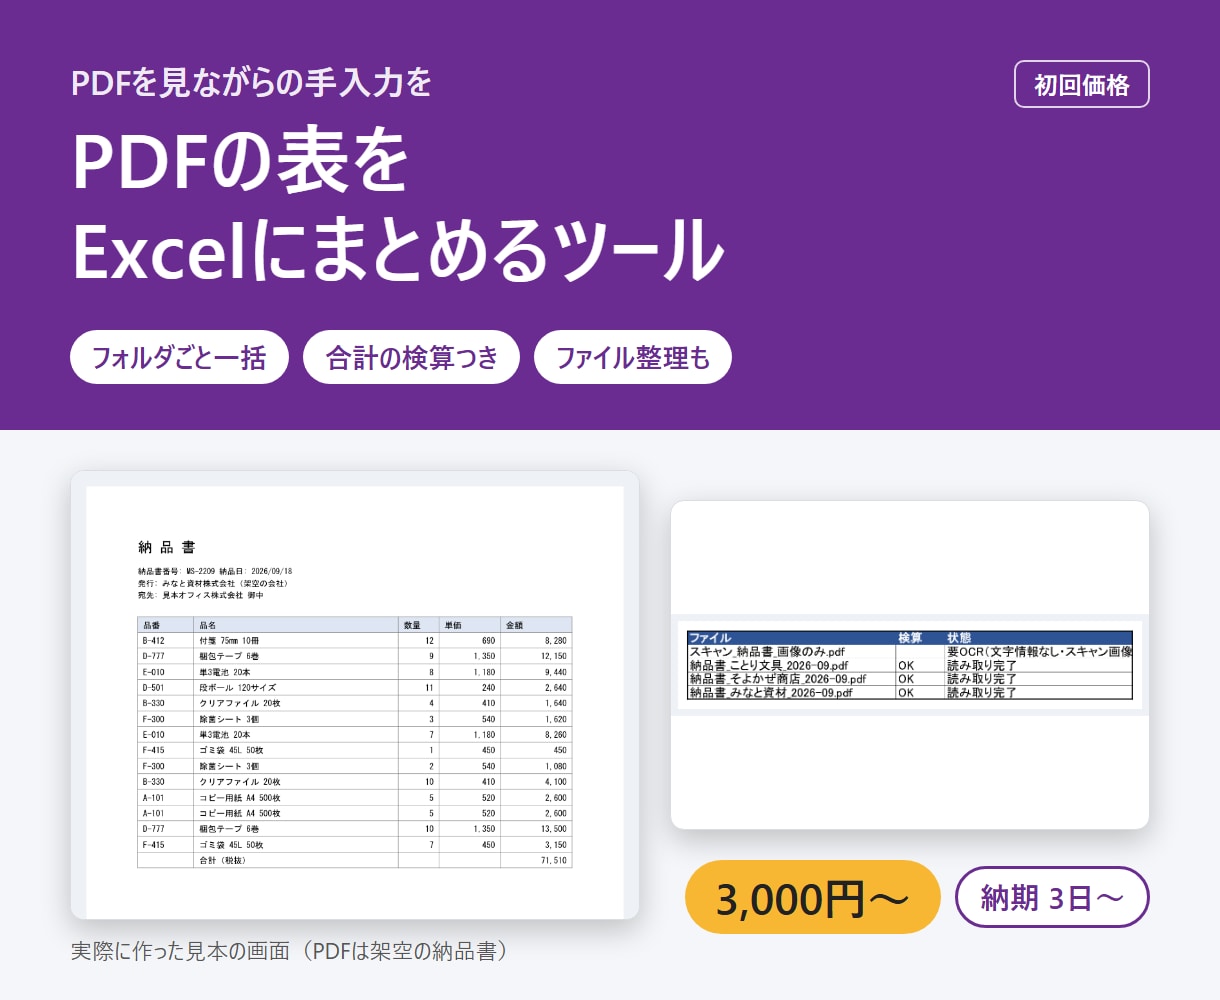Click the amount 1,620
This screenshot has width=1220, height=1000.
pyautogui.click(x=556, y=719)
